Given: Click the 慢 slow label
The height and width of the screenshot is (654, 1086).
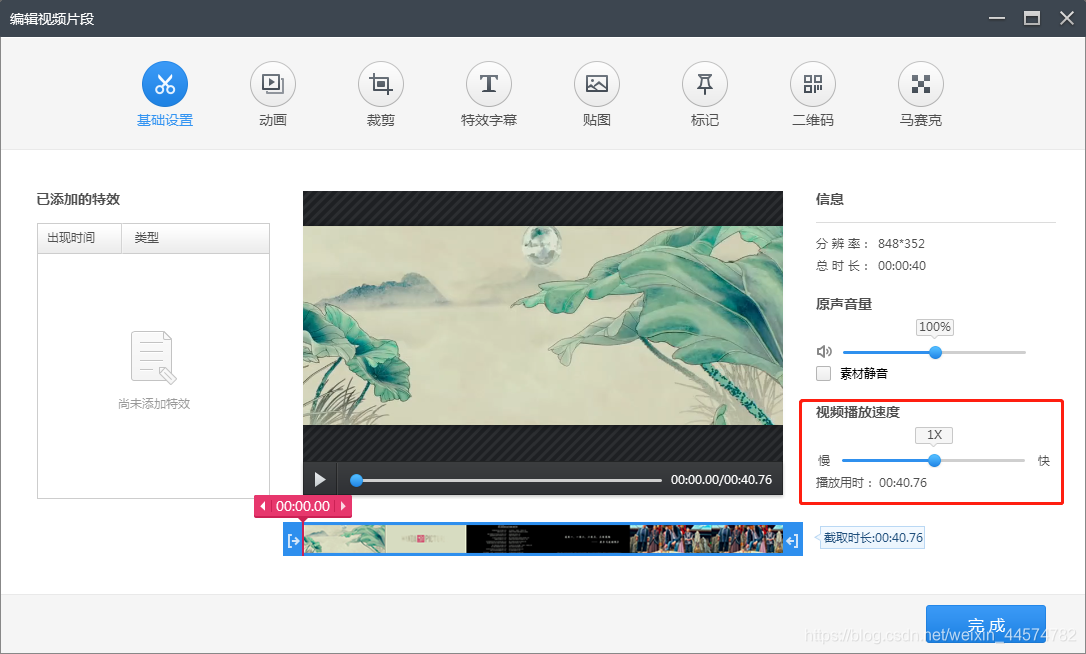Looking at the screenshot, I should tap(824, 461).
